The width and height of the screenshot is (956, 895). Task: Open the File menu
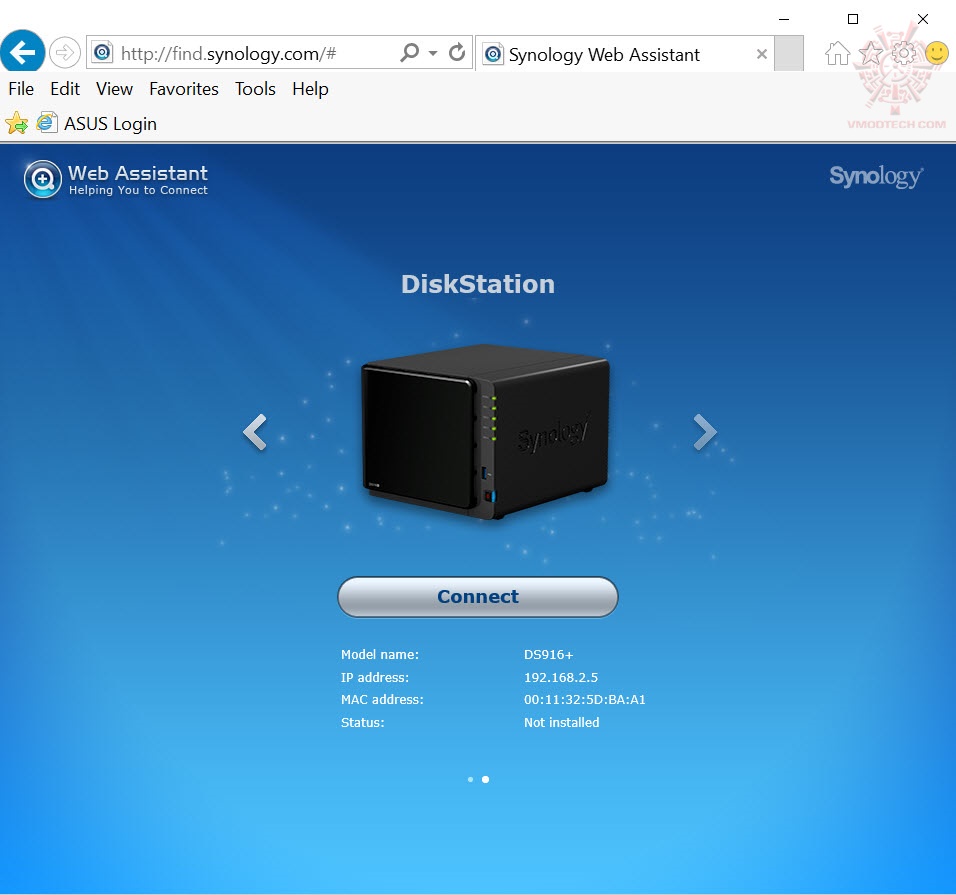pyautogui.click(x=21, y=89)
